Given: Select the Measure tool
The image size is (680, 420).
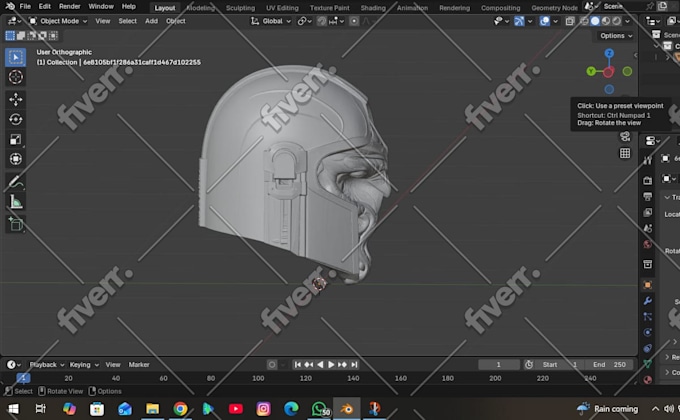Looking at the screenshot, I should coord(16,202).
